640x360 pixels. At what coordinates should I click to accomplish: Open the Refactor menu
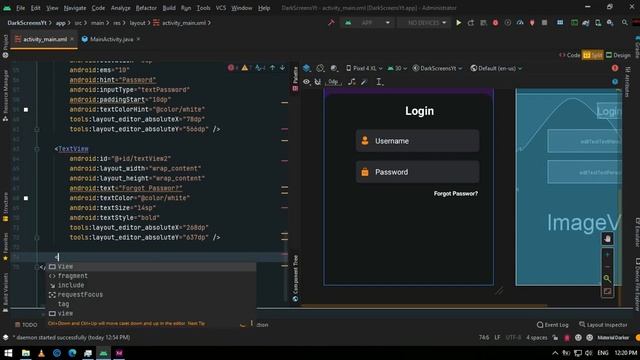146,8
